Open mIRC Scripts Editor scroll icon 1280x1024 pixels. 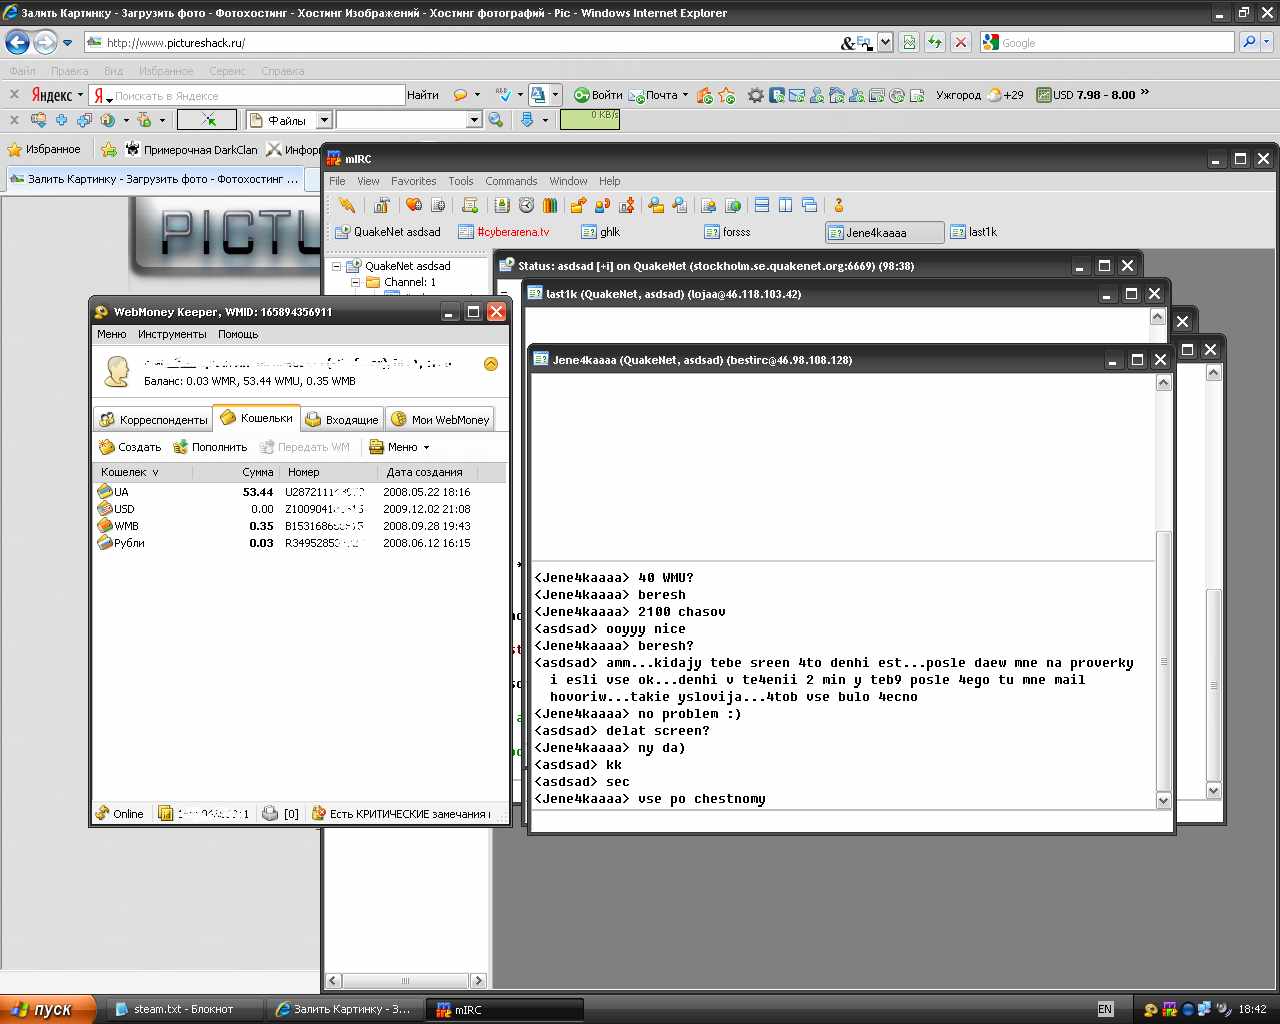[x=470, y=205]
